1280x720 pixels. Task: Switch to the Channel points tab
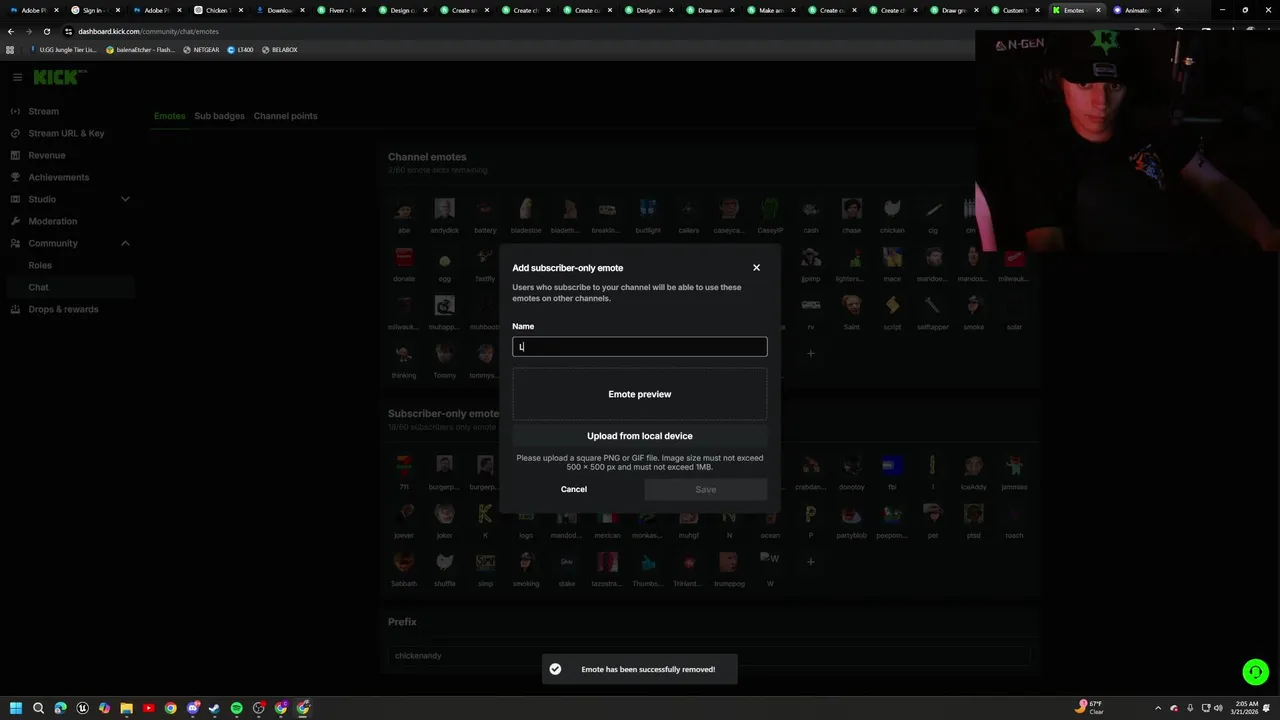tap(285, 116)
